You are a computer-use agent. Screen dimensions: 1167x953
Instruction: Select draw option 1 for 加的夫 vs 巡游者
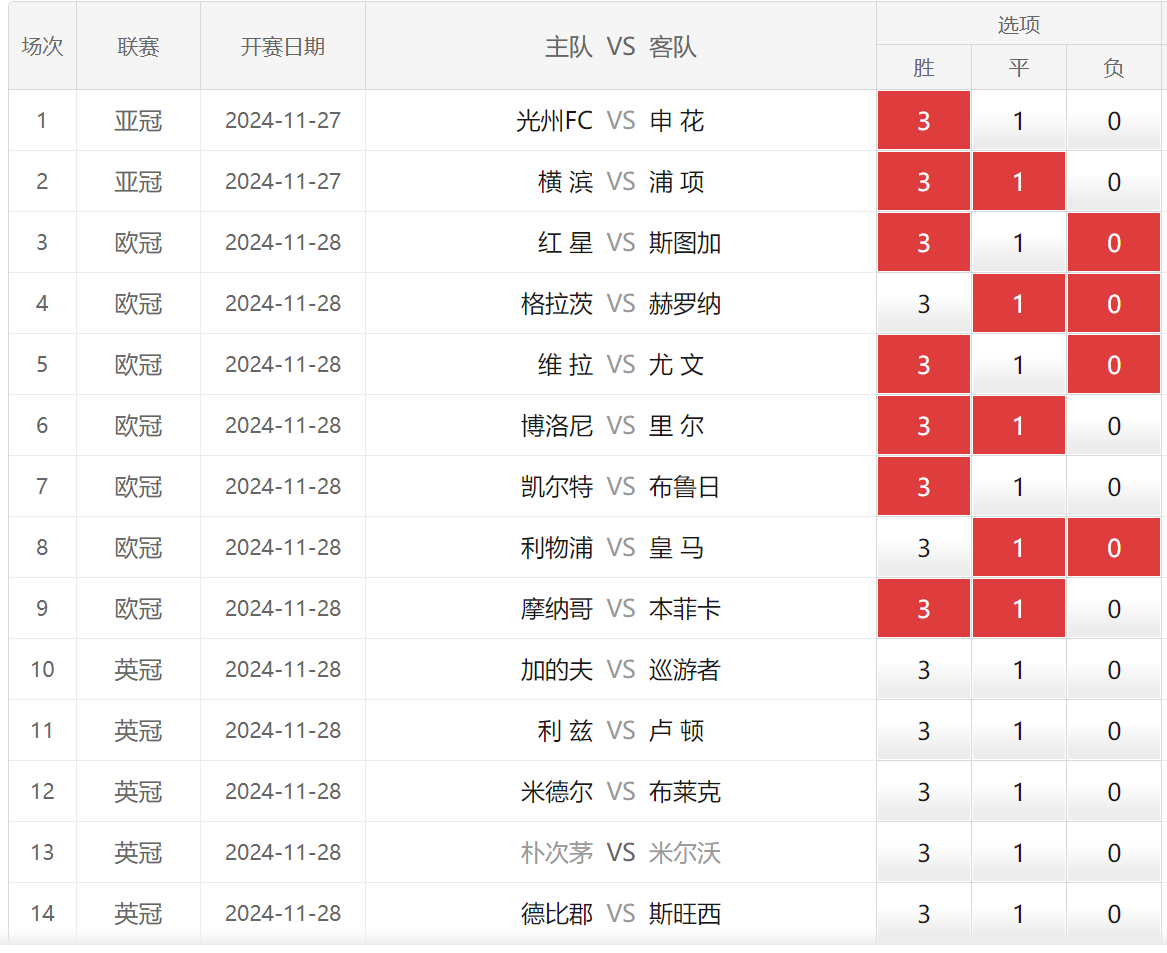coord(1019,670)
